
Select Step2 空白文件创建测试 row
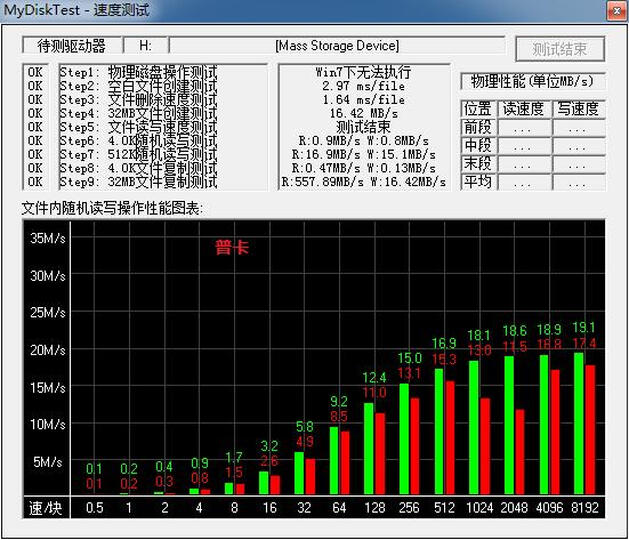pyautogui.click(x=138, y=86)
